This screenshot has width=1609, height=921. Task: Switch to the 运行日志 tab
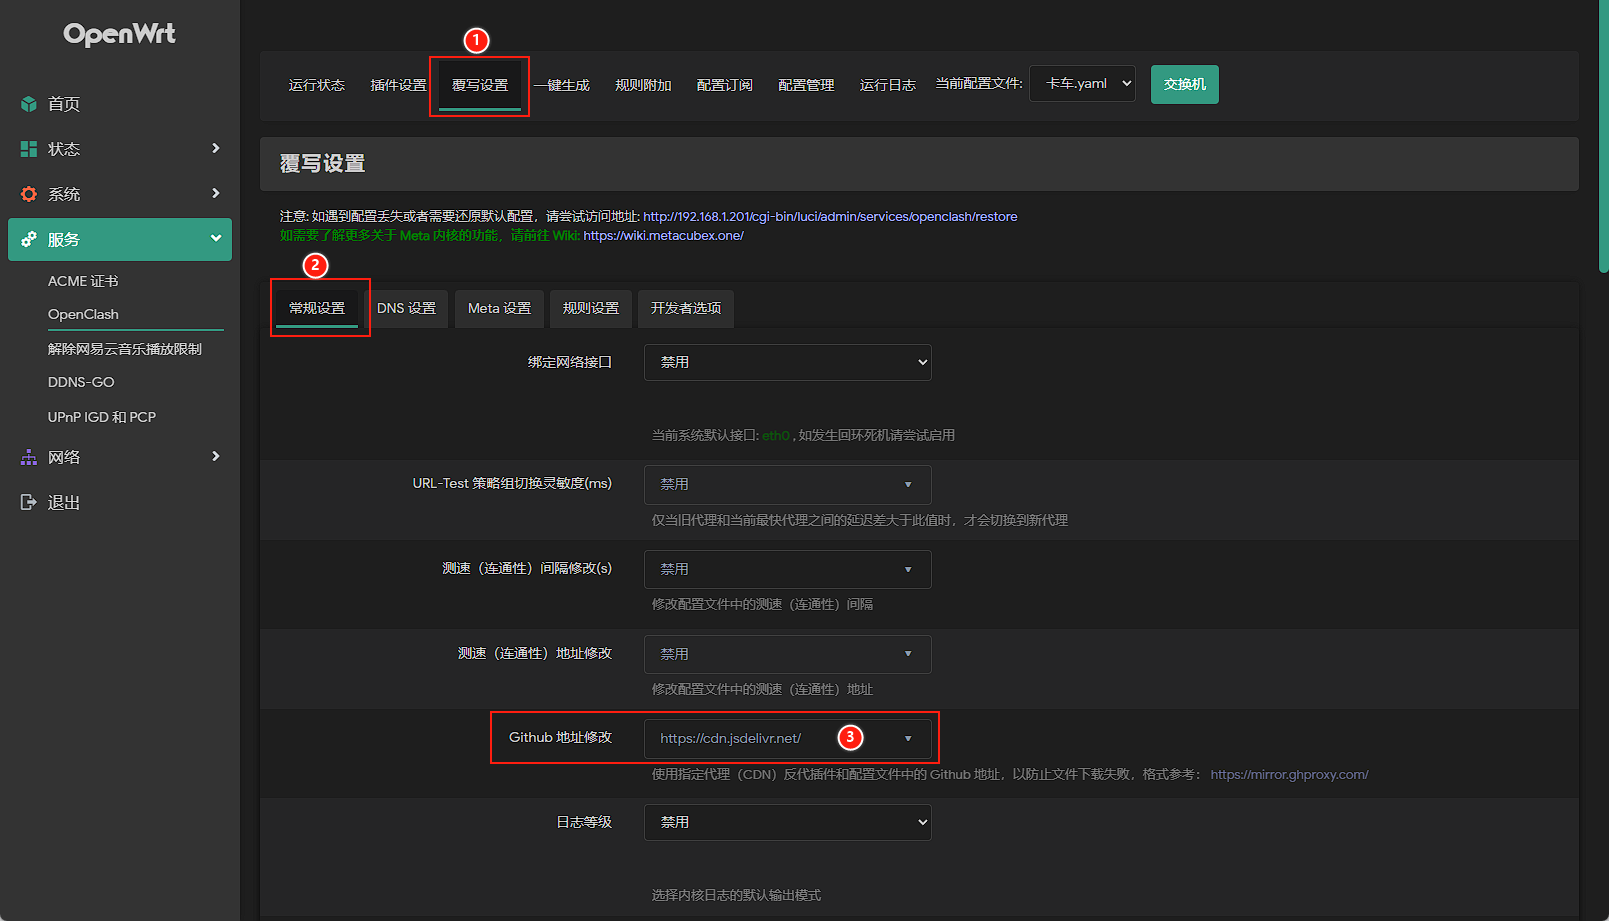[x=888, y=85]
